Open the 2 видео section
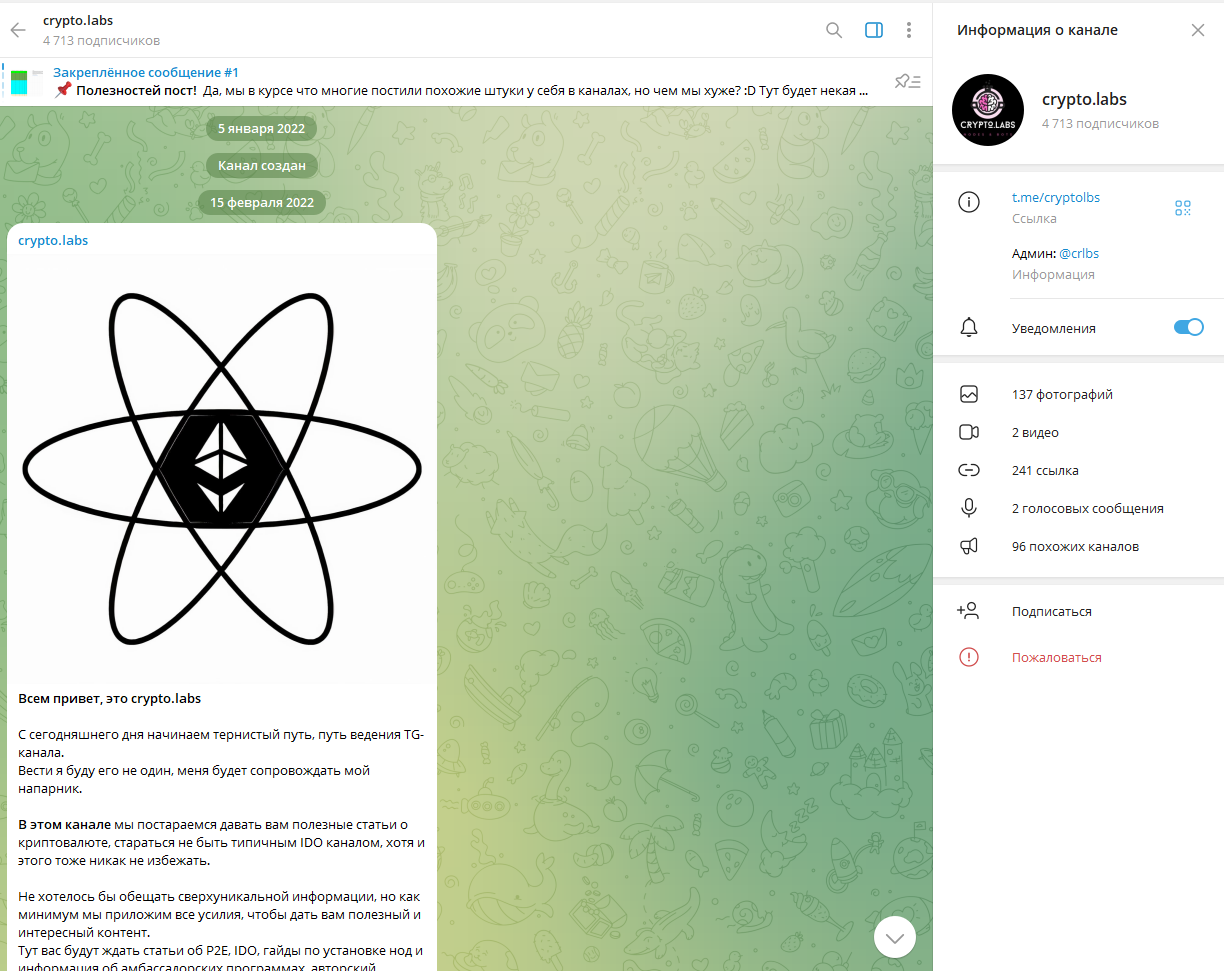 click(x=1035, y=433)
